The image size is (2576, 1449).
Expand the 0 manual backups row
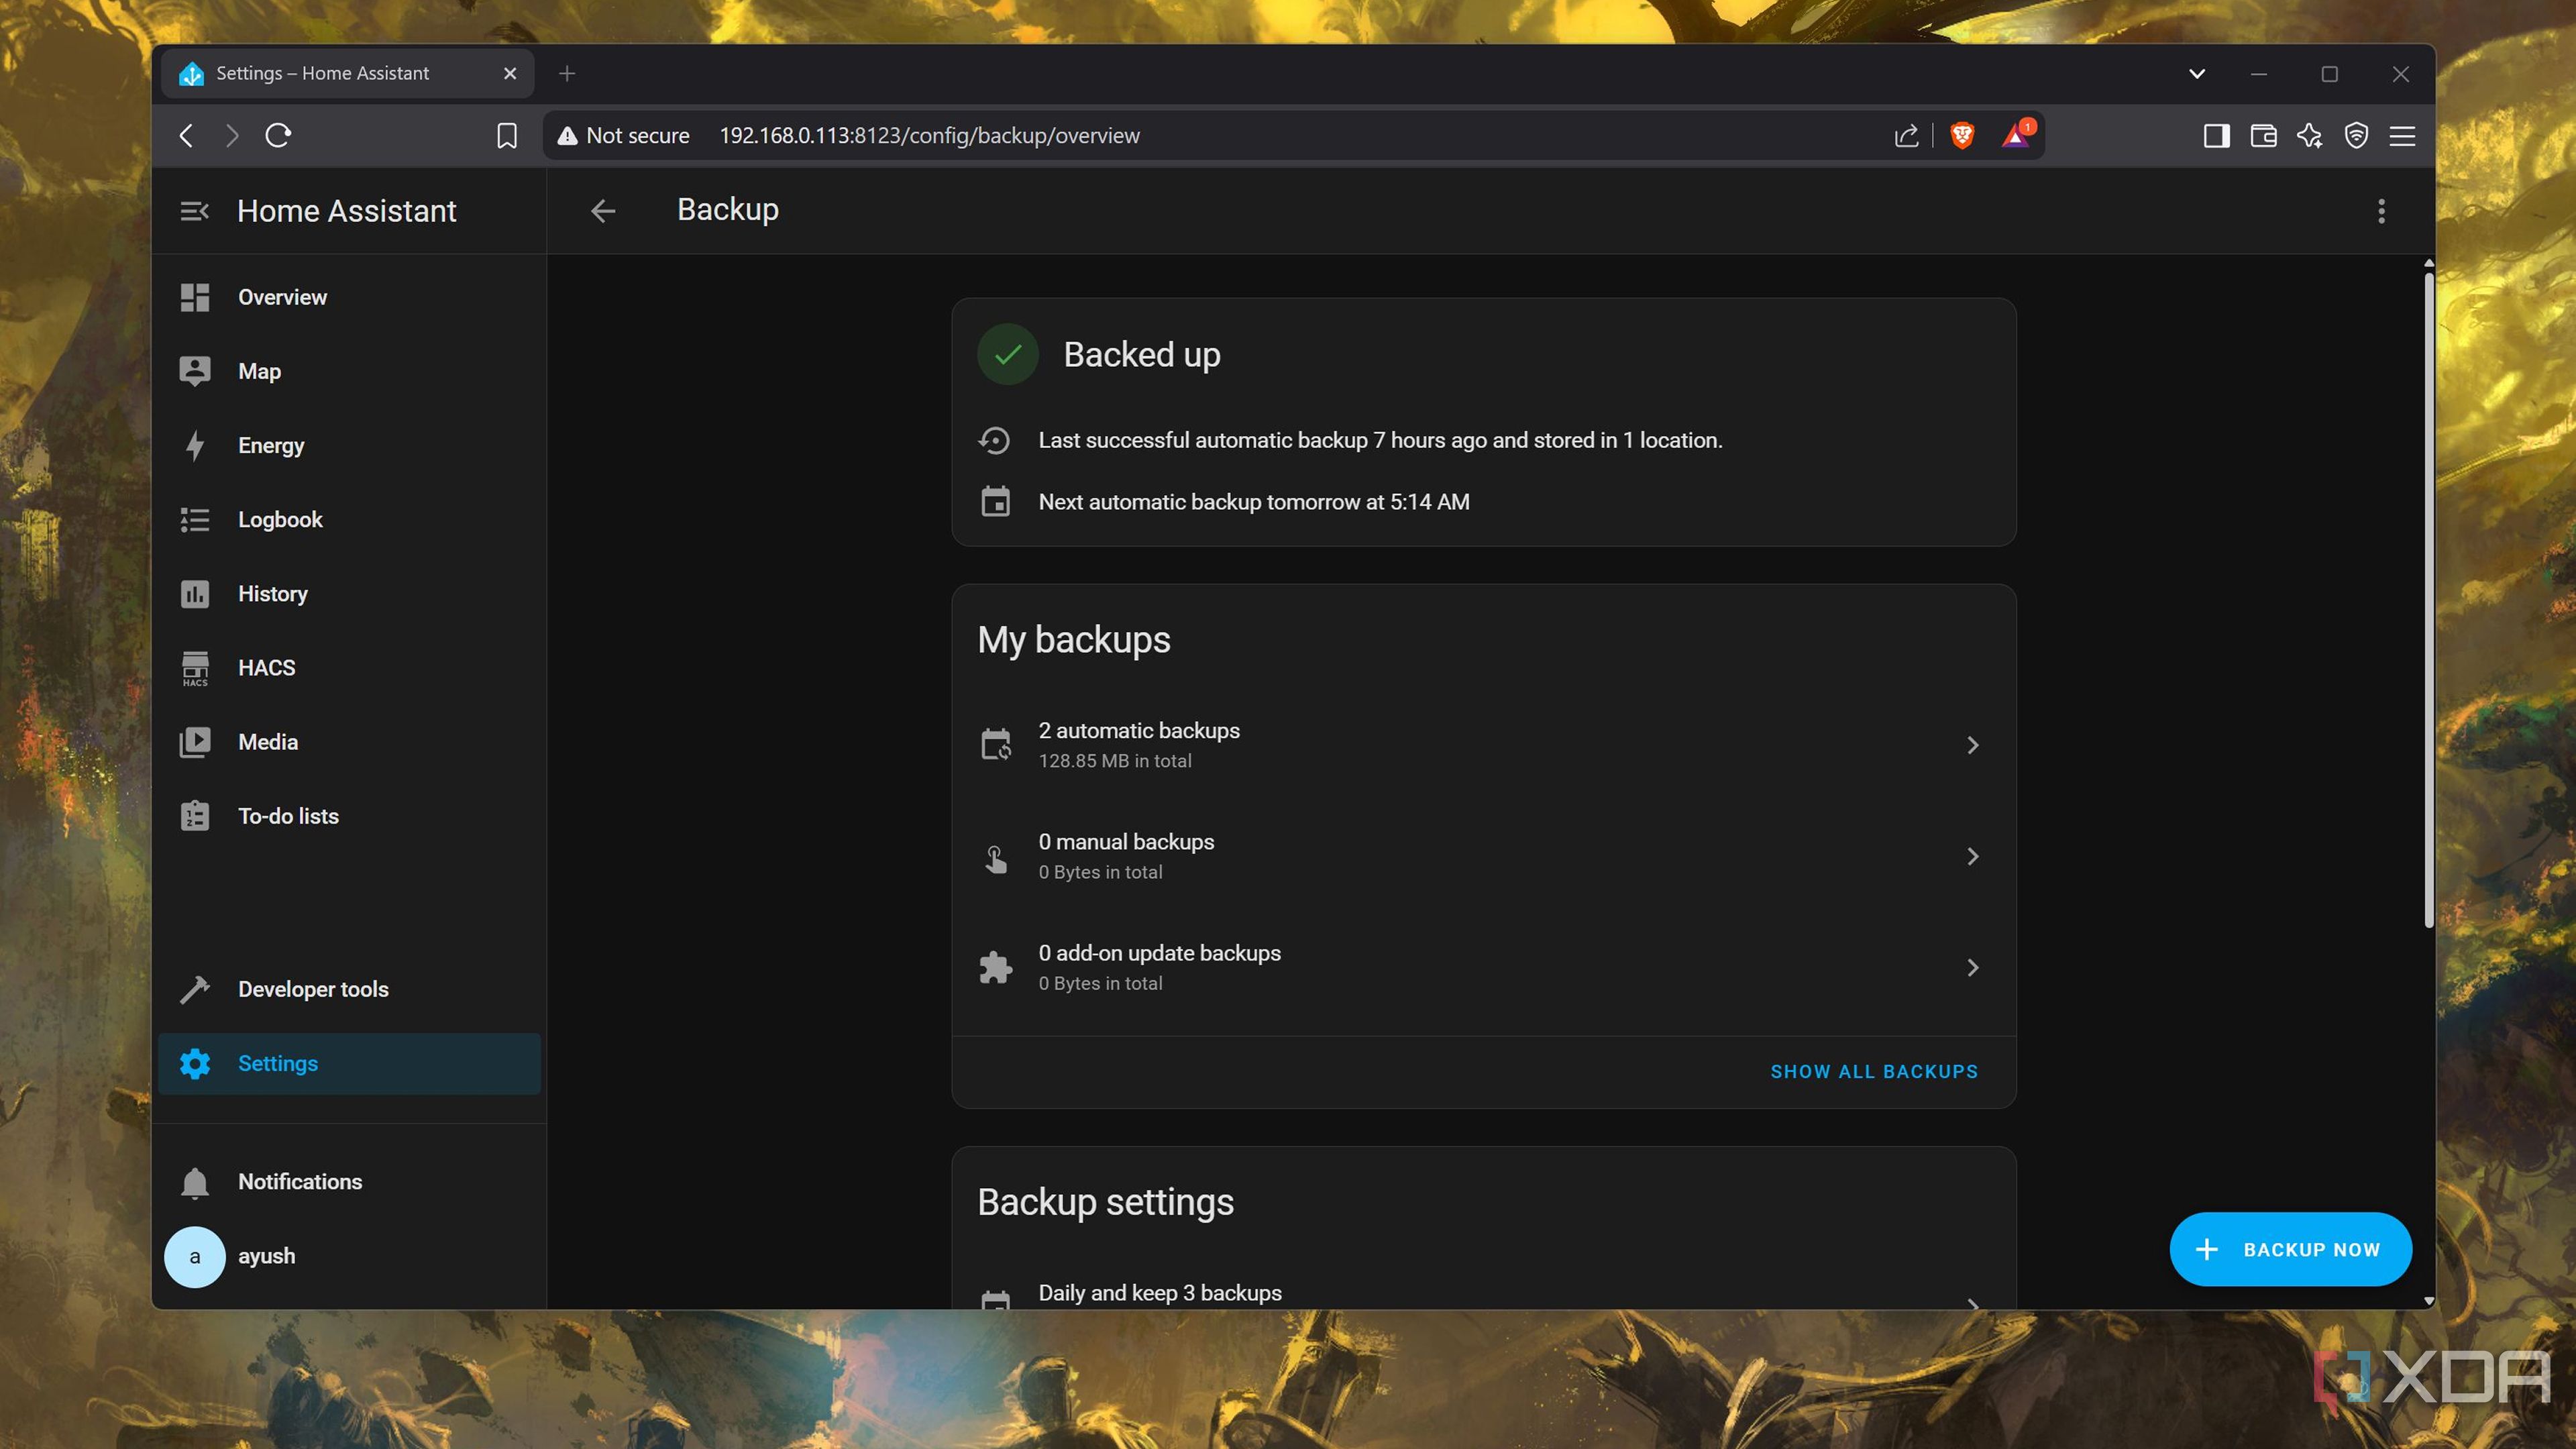coord(1483,856)
